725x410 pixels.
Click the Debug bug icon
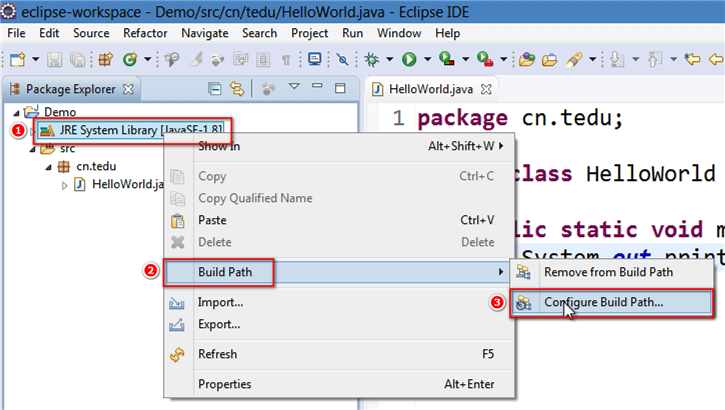372,59
